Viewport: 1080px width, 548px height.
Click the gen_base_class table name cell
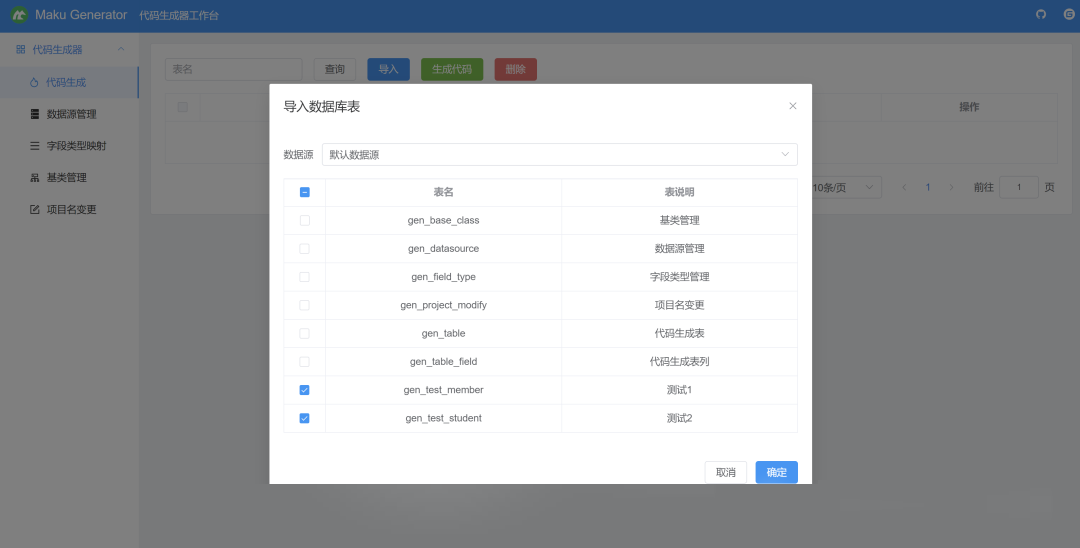[x=444, y=220]
